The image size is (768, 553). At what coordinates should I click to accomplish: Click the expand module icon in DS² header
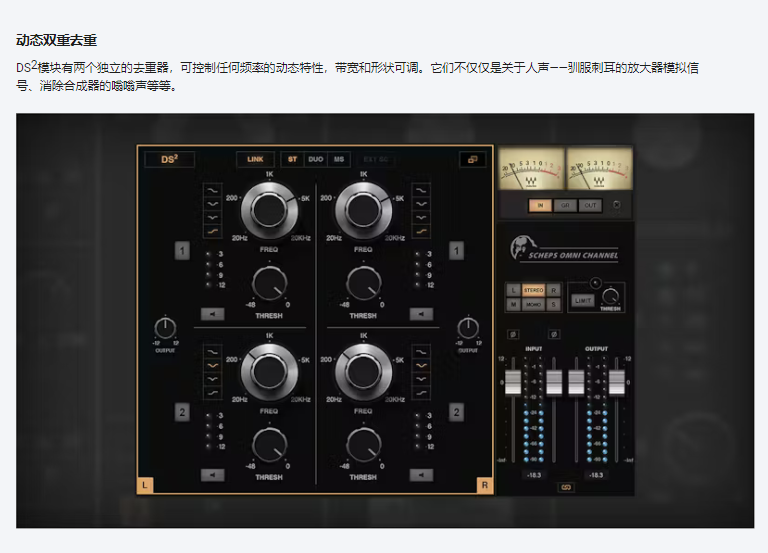click(x=473, y=159)
